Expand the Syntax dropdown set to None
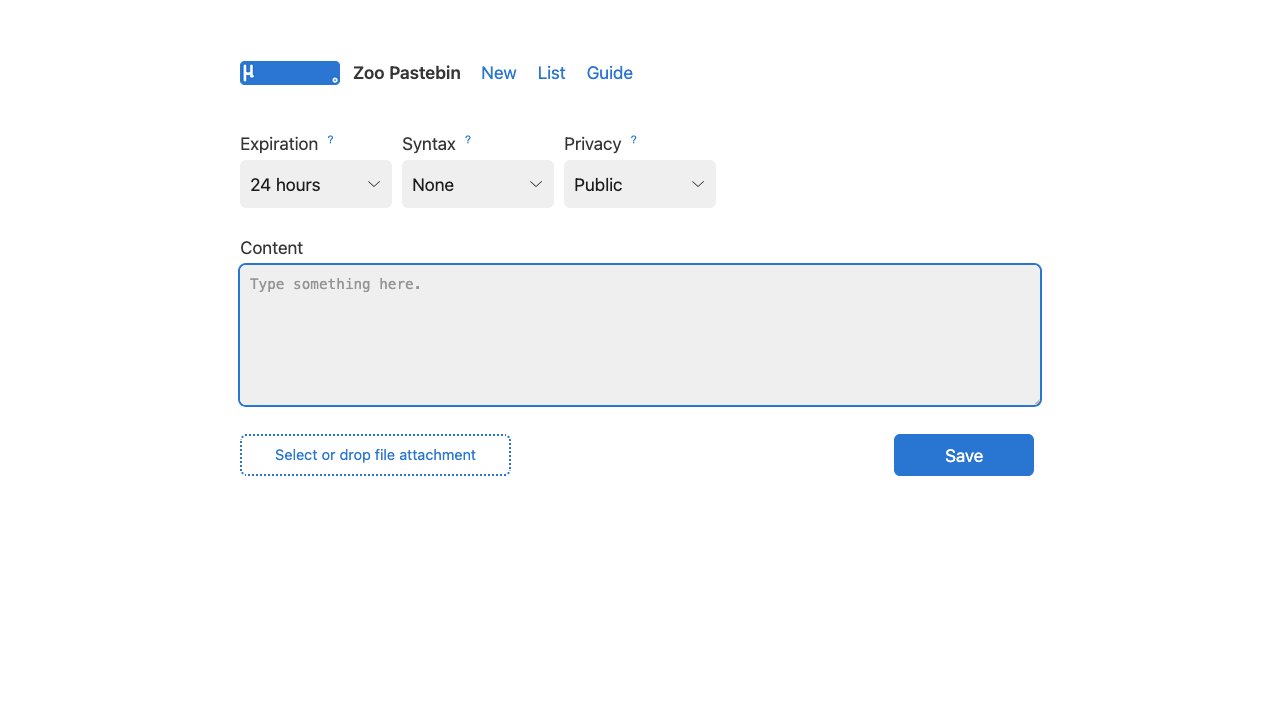Viewport: 1280px width, 720px height. point(477,185)
